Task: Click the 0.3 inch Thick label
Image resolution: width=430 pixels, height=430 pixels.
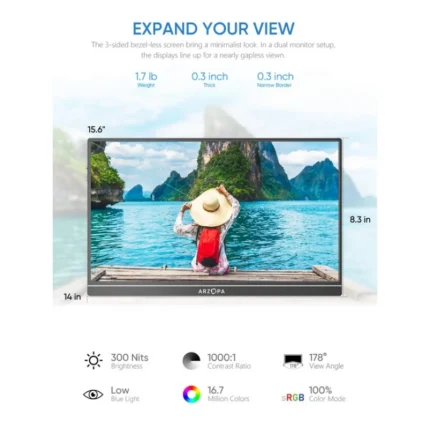Action: point(210,80)
